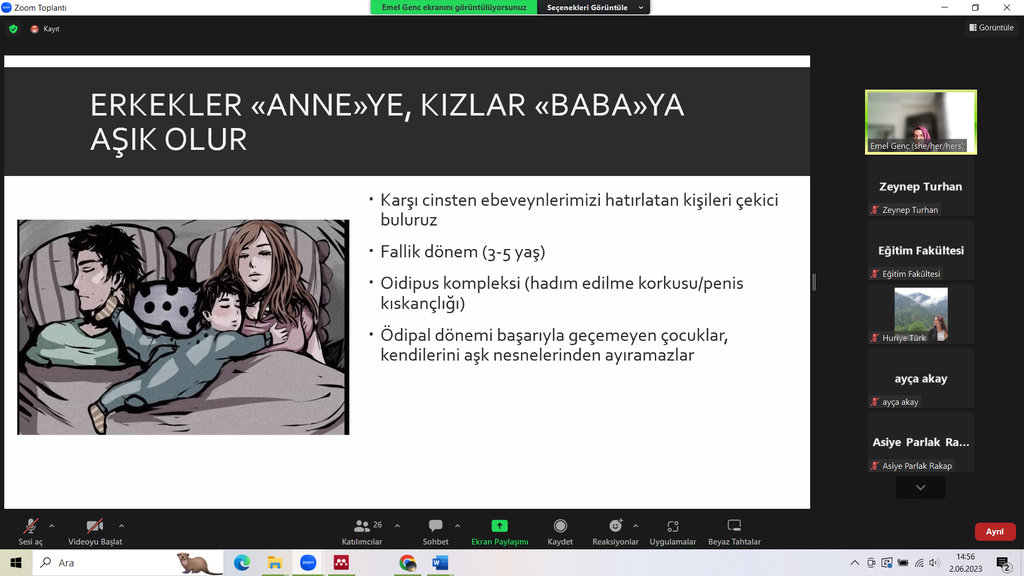Open Seçenekleri Görüntüle dropdown

tap(594, 7)
